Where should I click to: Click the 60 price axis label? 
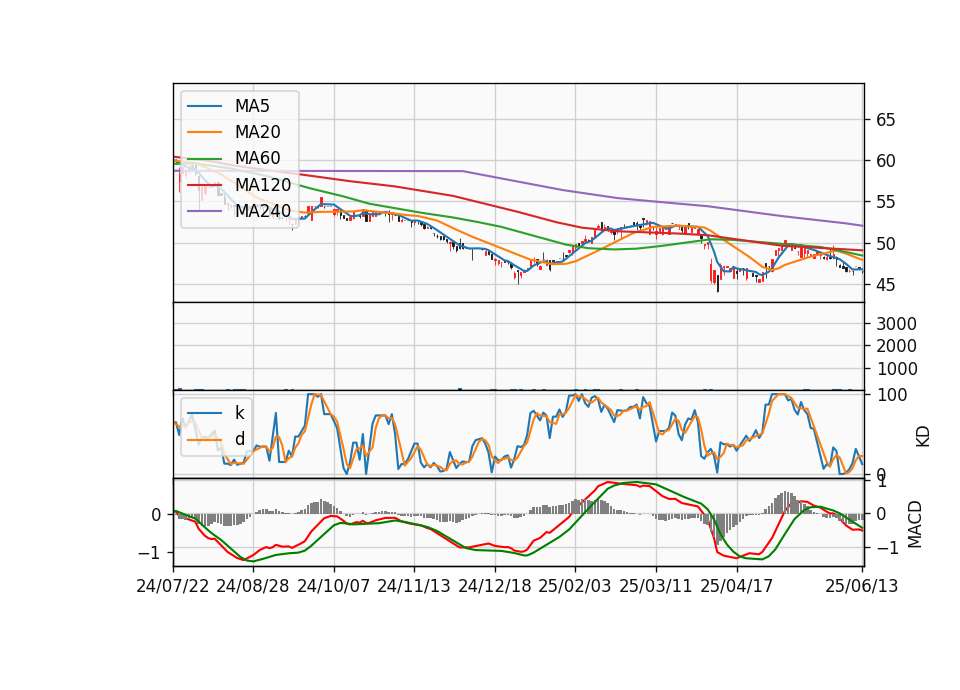(885, 161)
